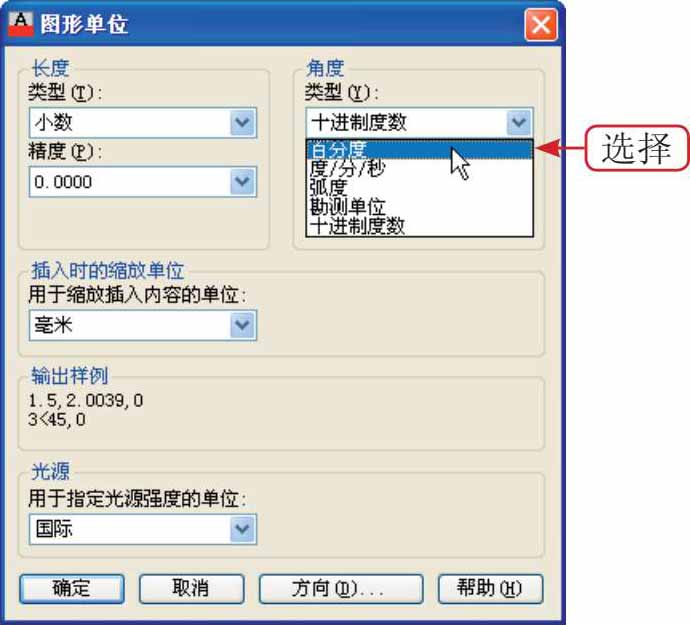Open the 毫米 insertion unit dropdown arrow
Image resolution: width=690 pixels, height=625 pixels.
[x=242, y=325]
